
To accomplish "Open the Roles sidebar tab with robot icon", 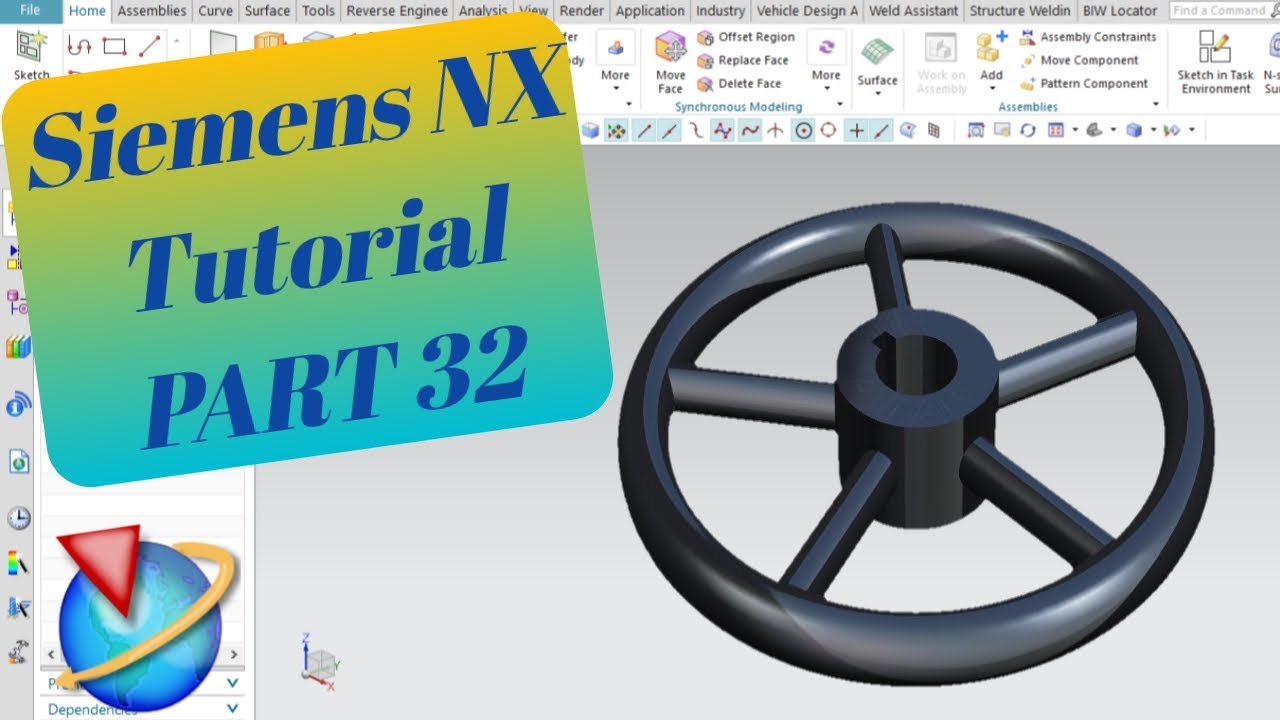I will (x=19, y=652).
